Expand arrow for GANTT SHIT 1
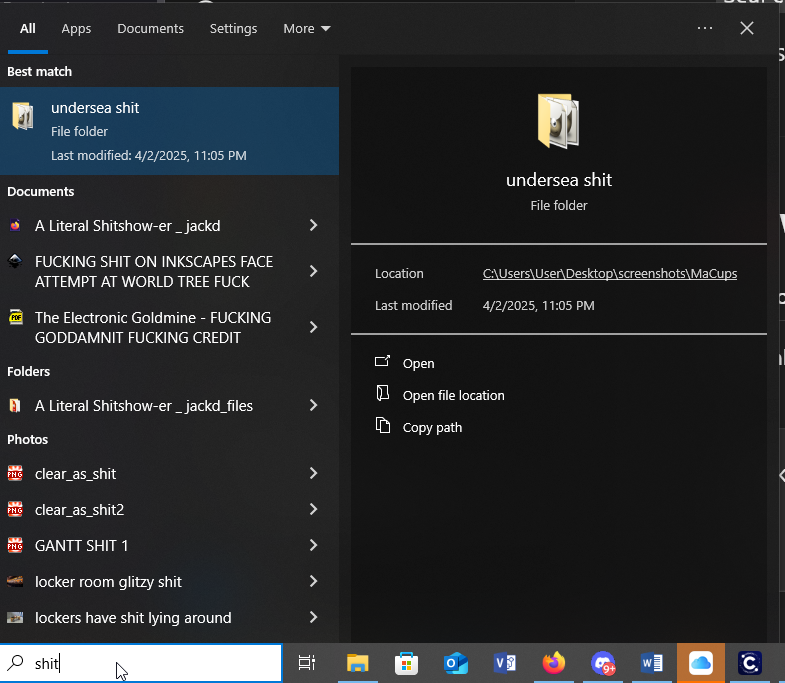This screenshot has width=785, height=683. pos(313,545)
